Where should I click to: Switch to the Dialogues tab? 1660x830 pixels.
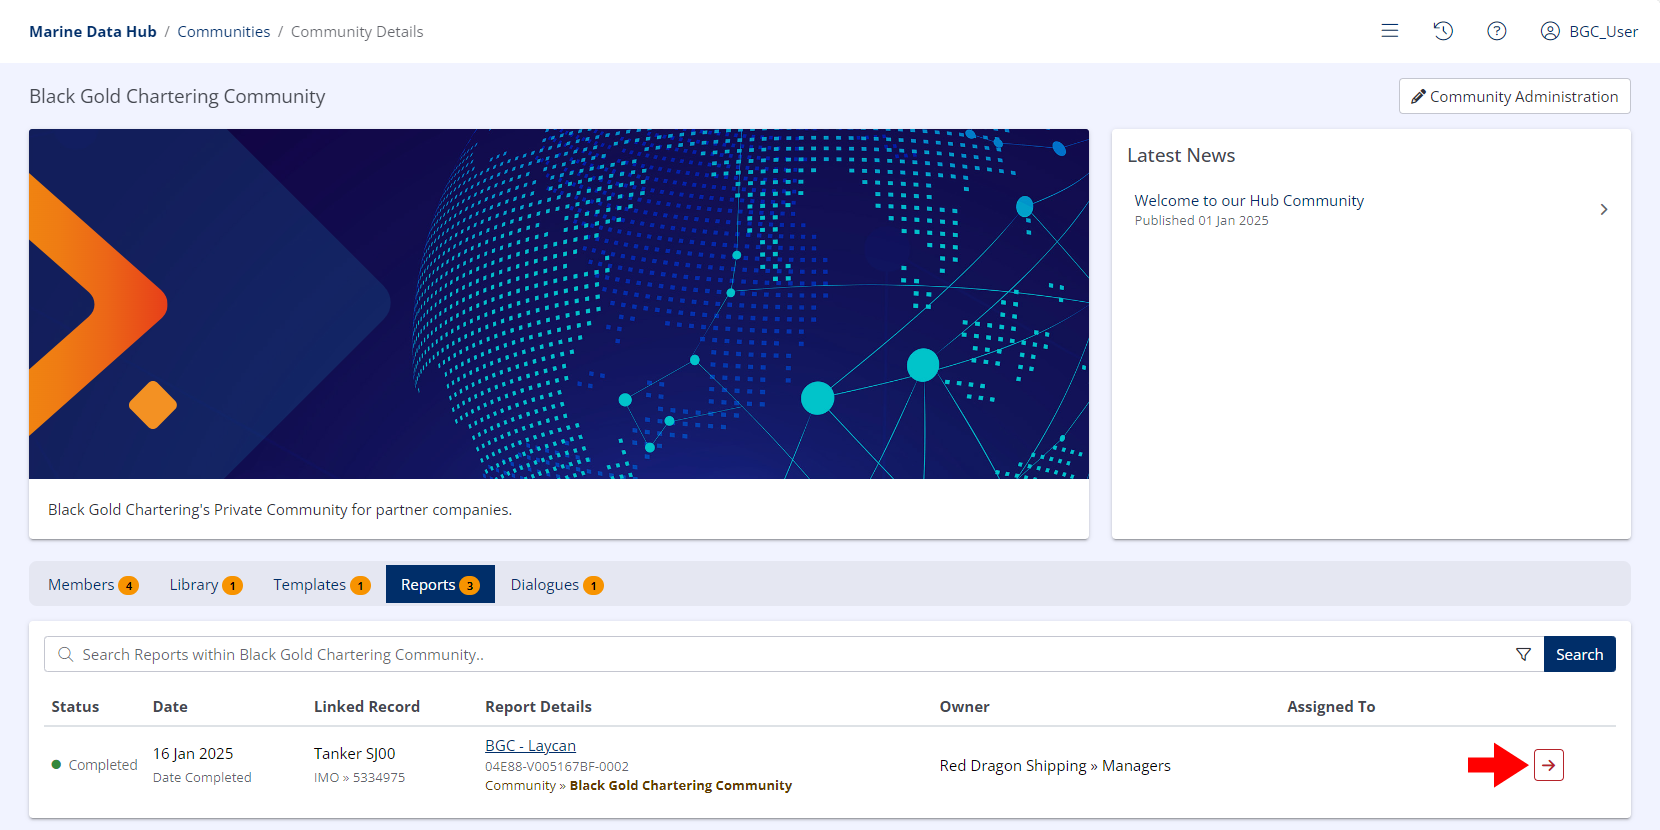556,585
